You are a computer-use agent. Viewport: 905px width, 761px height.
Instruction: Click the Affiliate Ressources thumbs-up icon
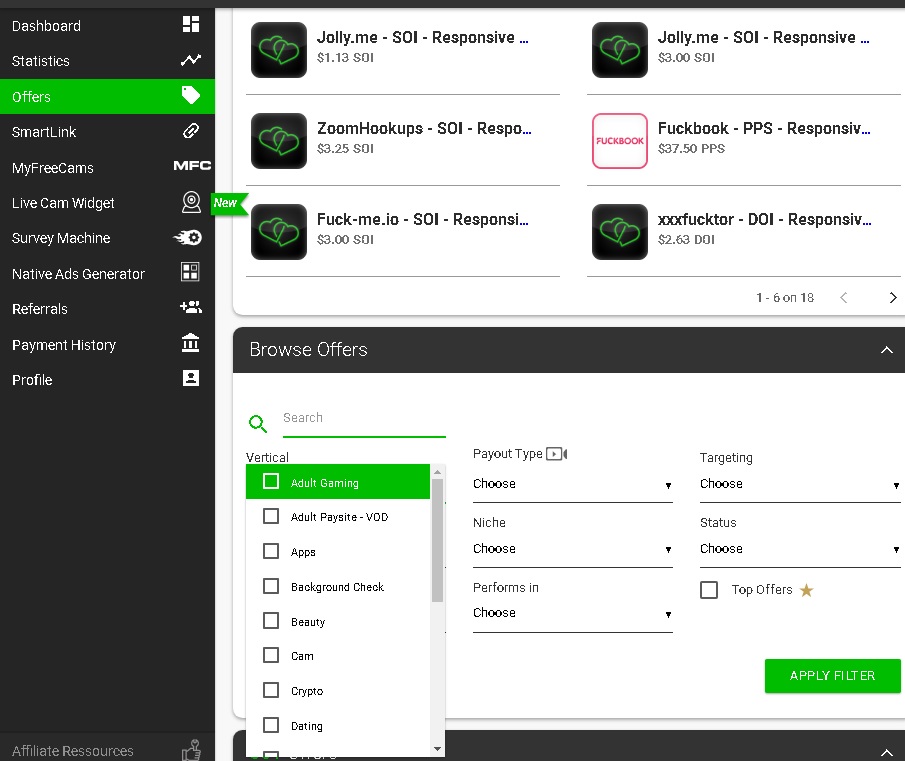pos(191,750)
